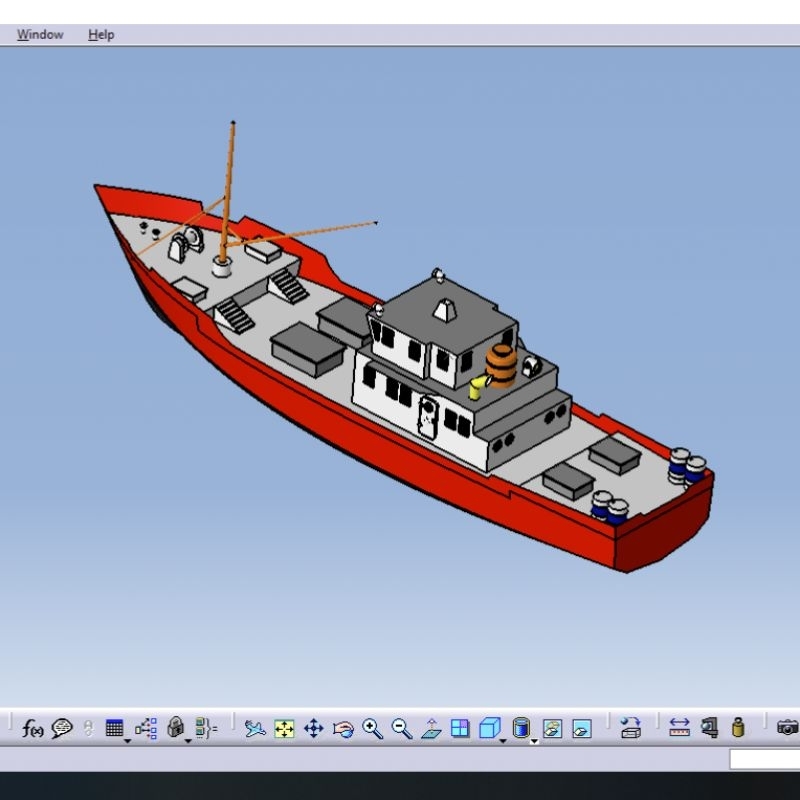
Task: Toggle Hide/Show for selected object
Action: pyautogui.click(x=552, y=729)
